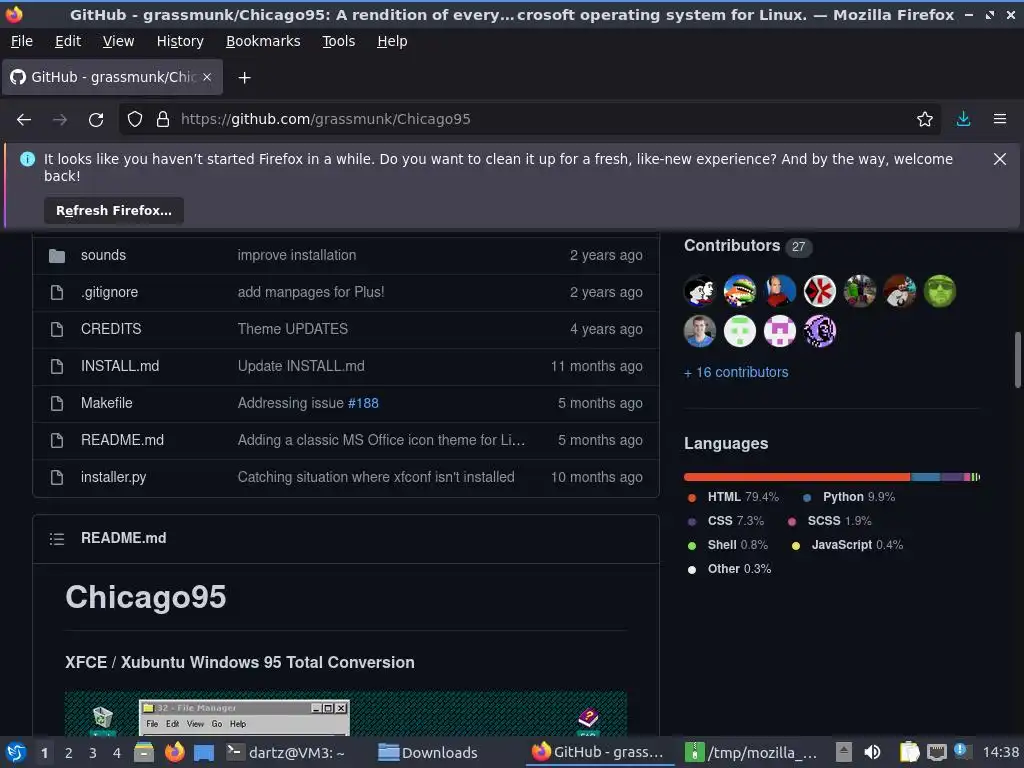
Task: Open the system start menu in taskbar
Action: [x=16, y=752]
